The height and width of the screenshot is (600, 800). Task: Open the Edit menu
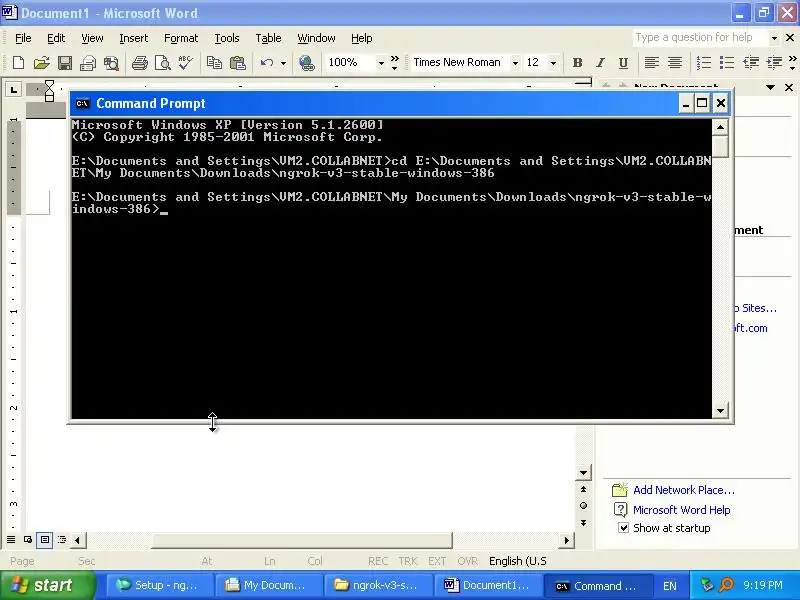56,38
